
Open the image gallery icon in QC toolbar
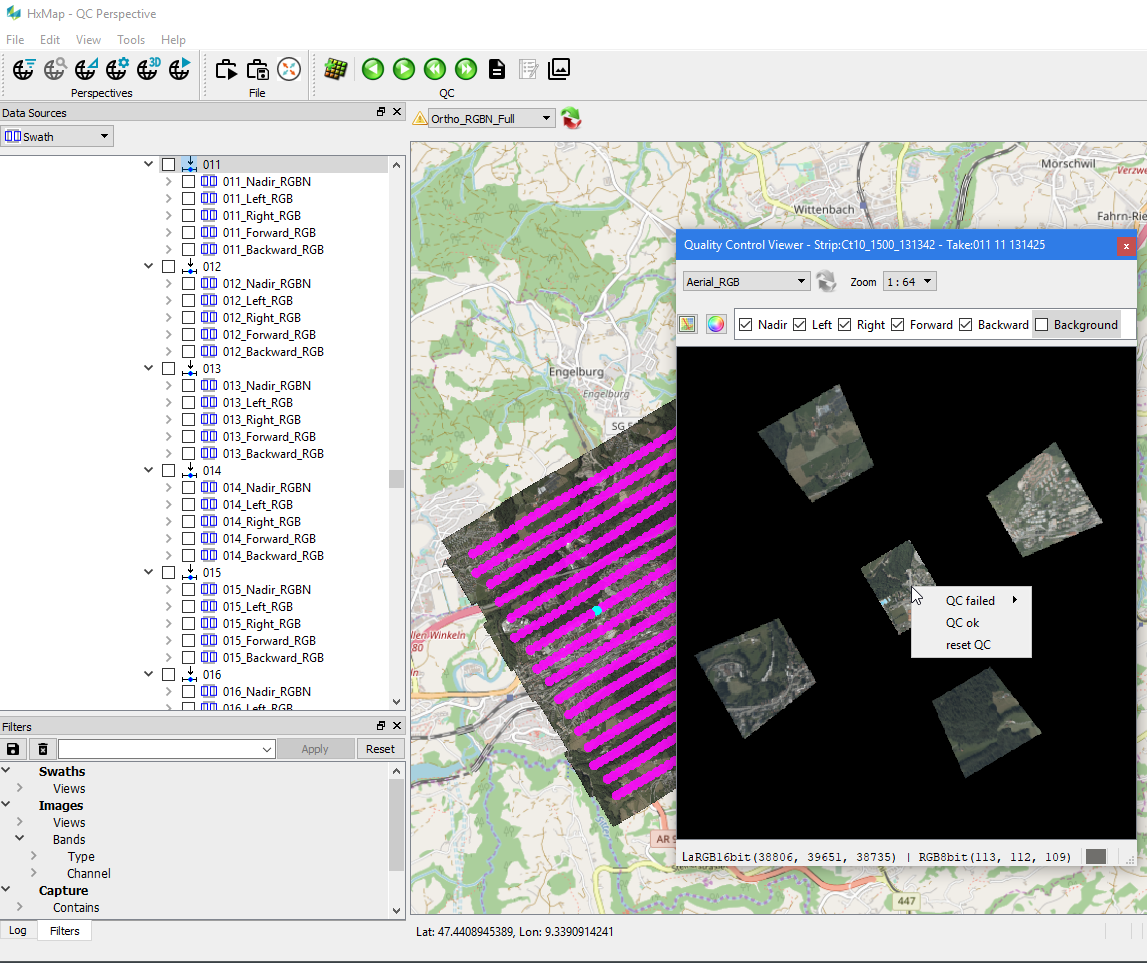click(x=559, y=69)
